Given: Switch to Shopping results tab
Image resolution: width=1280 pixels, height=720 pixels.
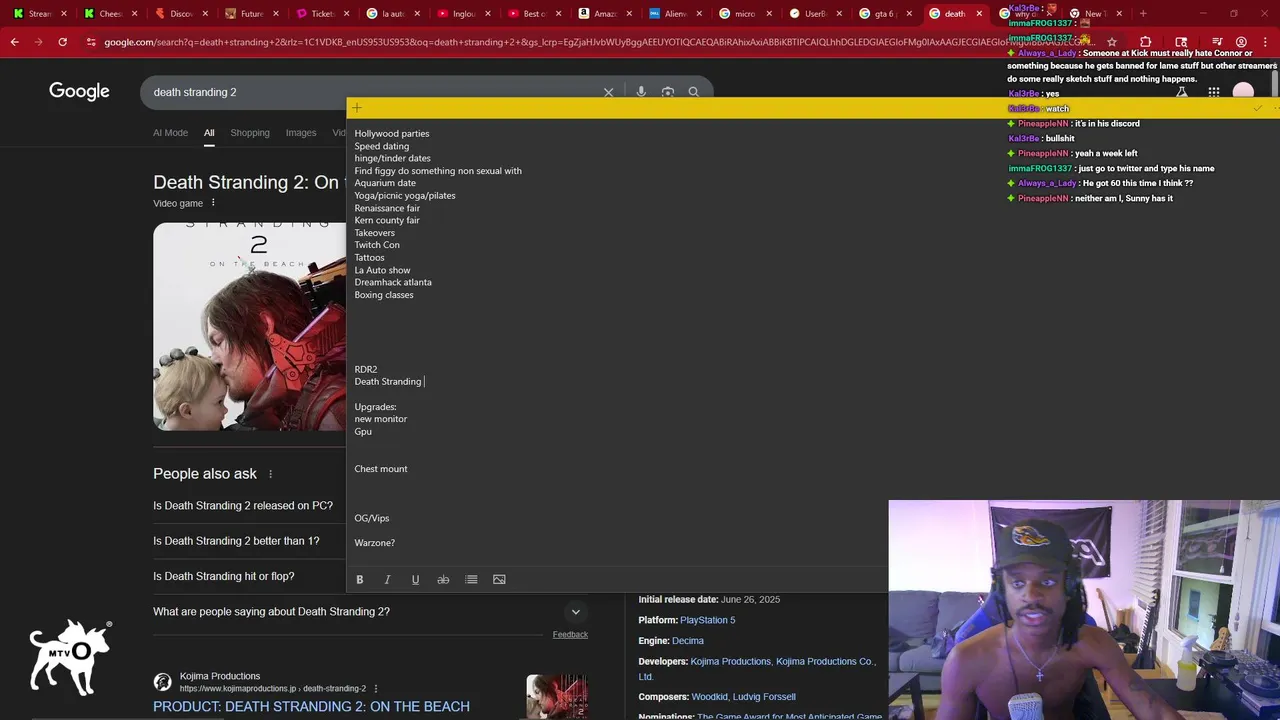Looking at the screenshot, I should click(250, 133).
